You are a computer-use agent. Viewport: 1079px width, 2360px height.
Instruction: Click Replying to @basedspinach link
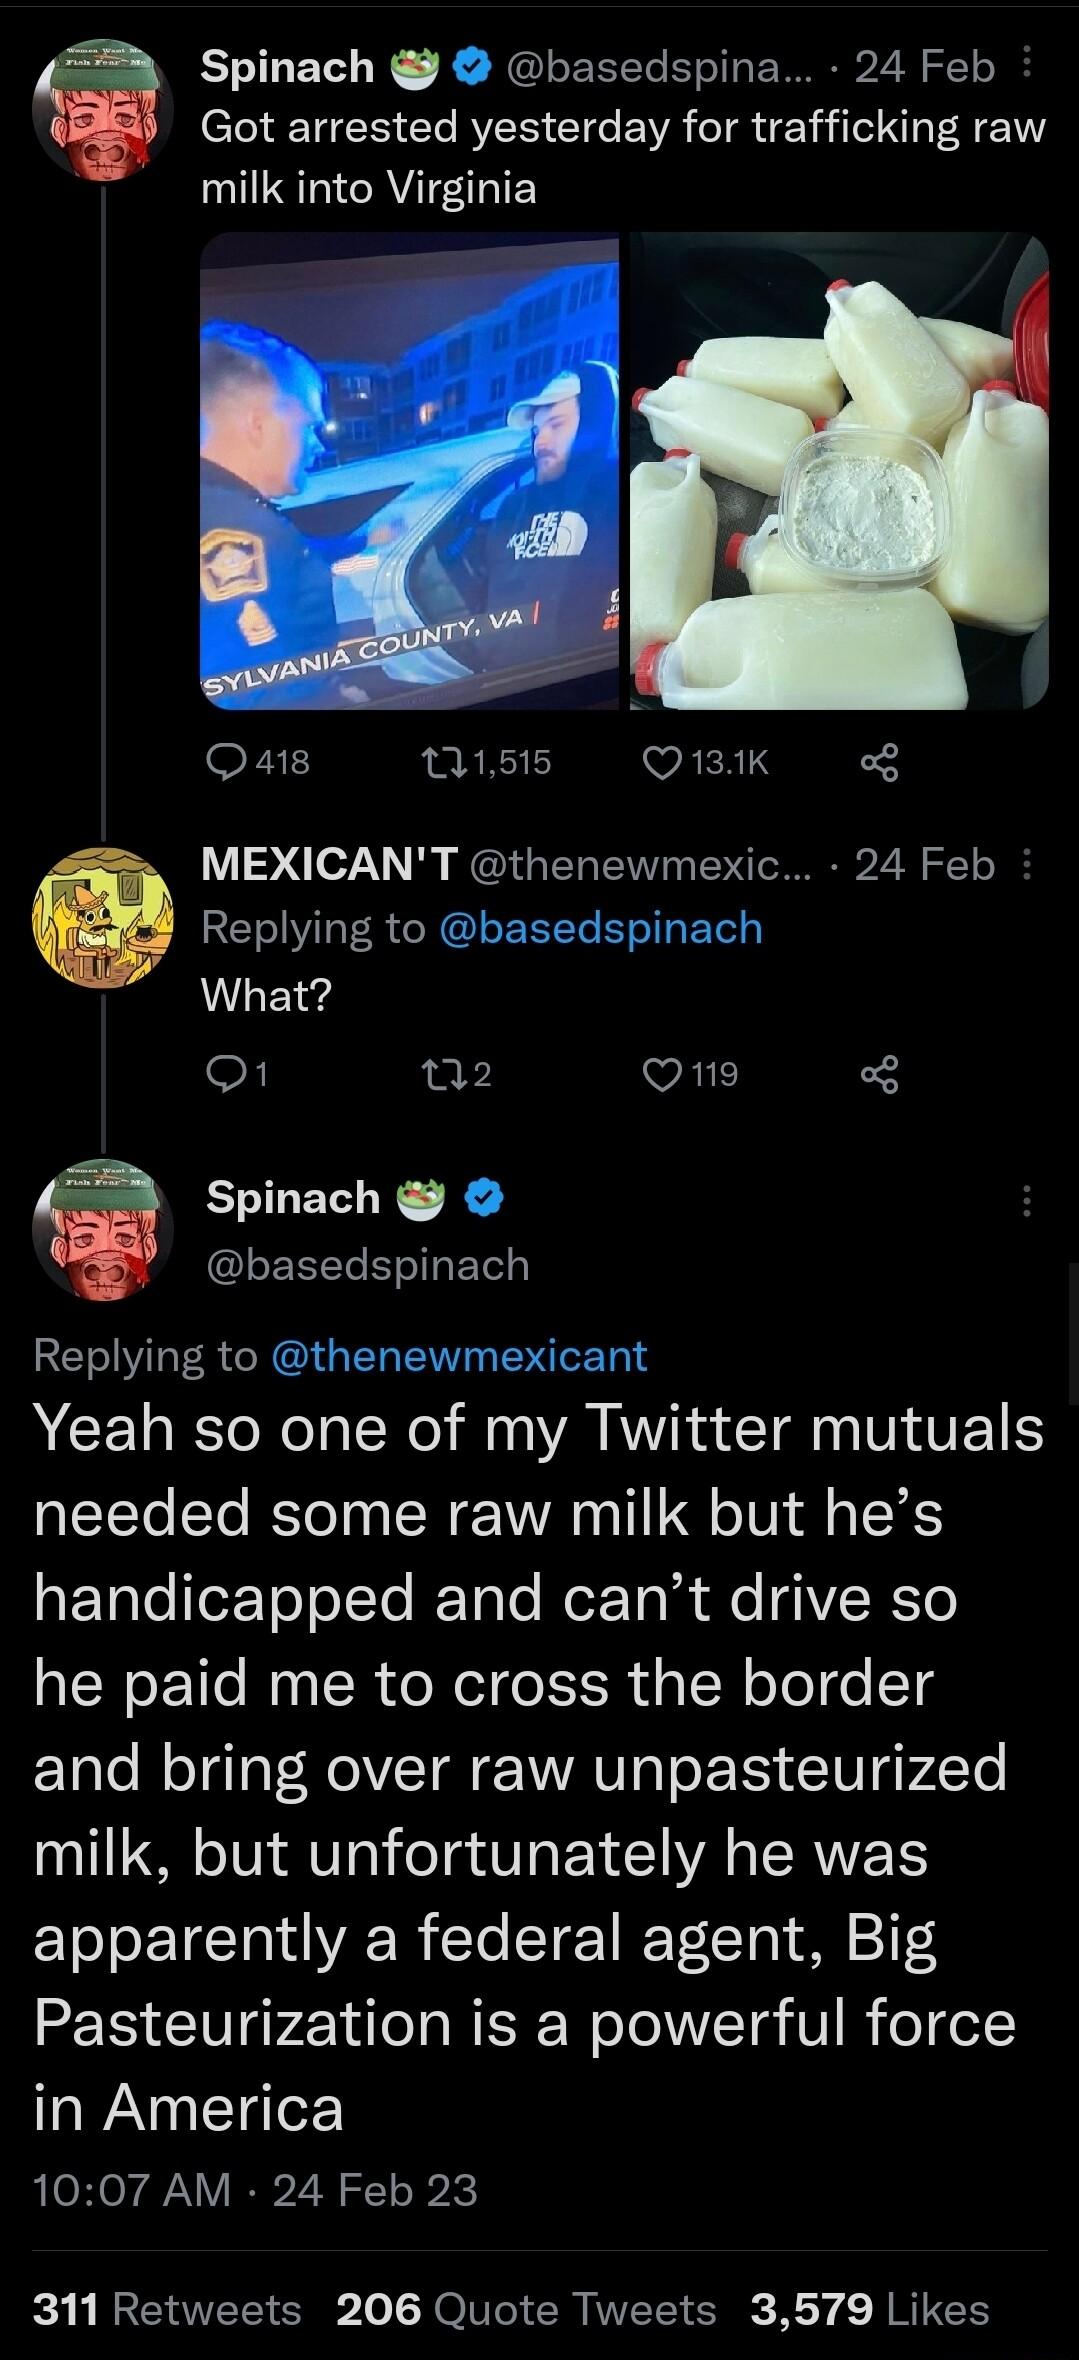(x=601, y=928)
